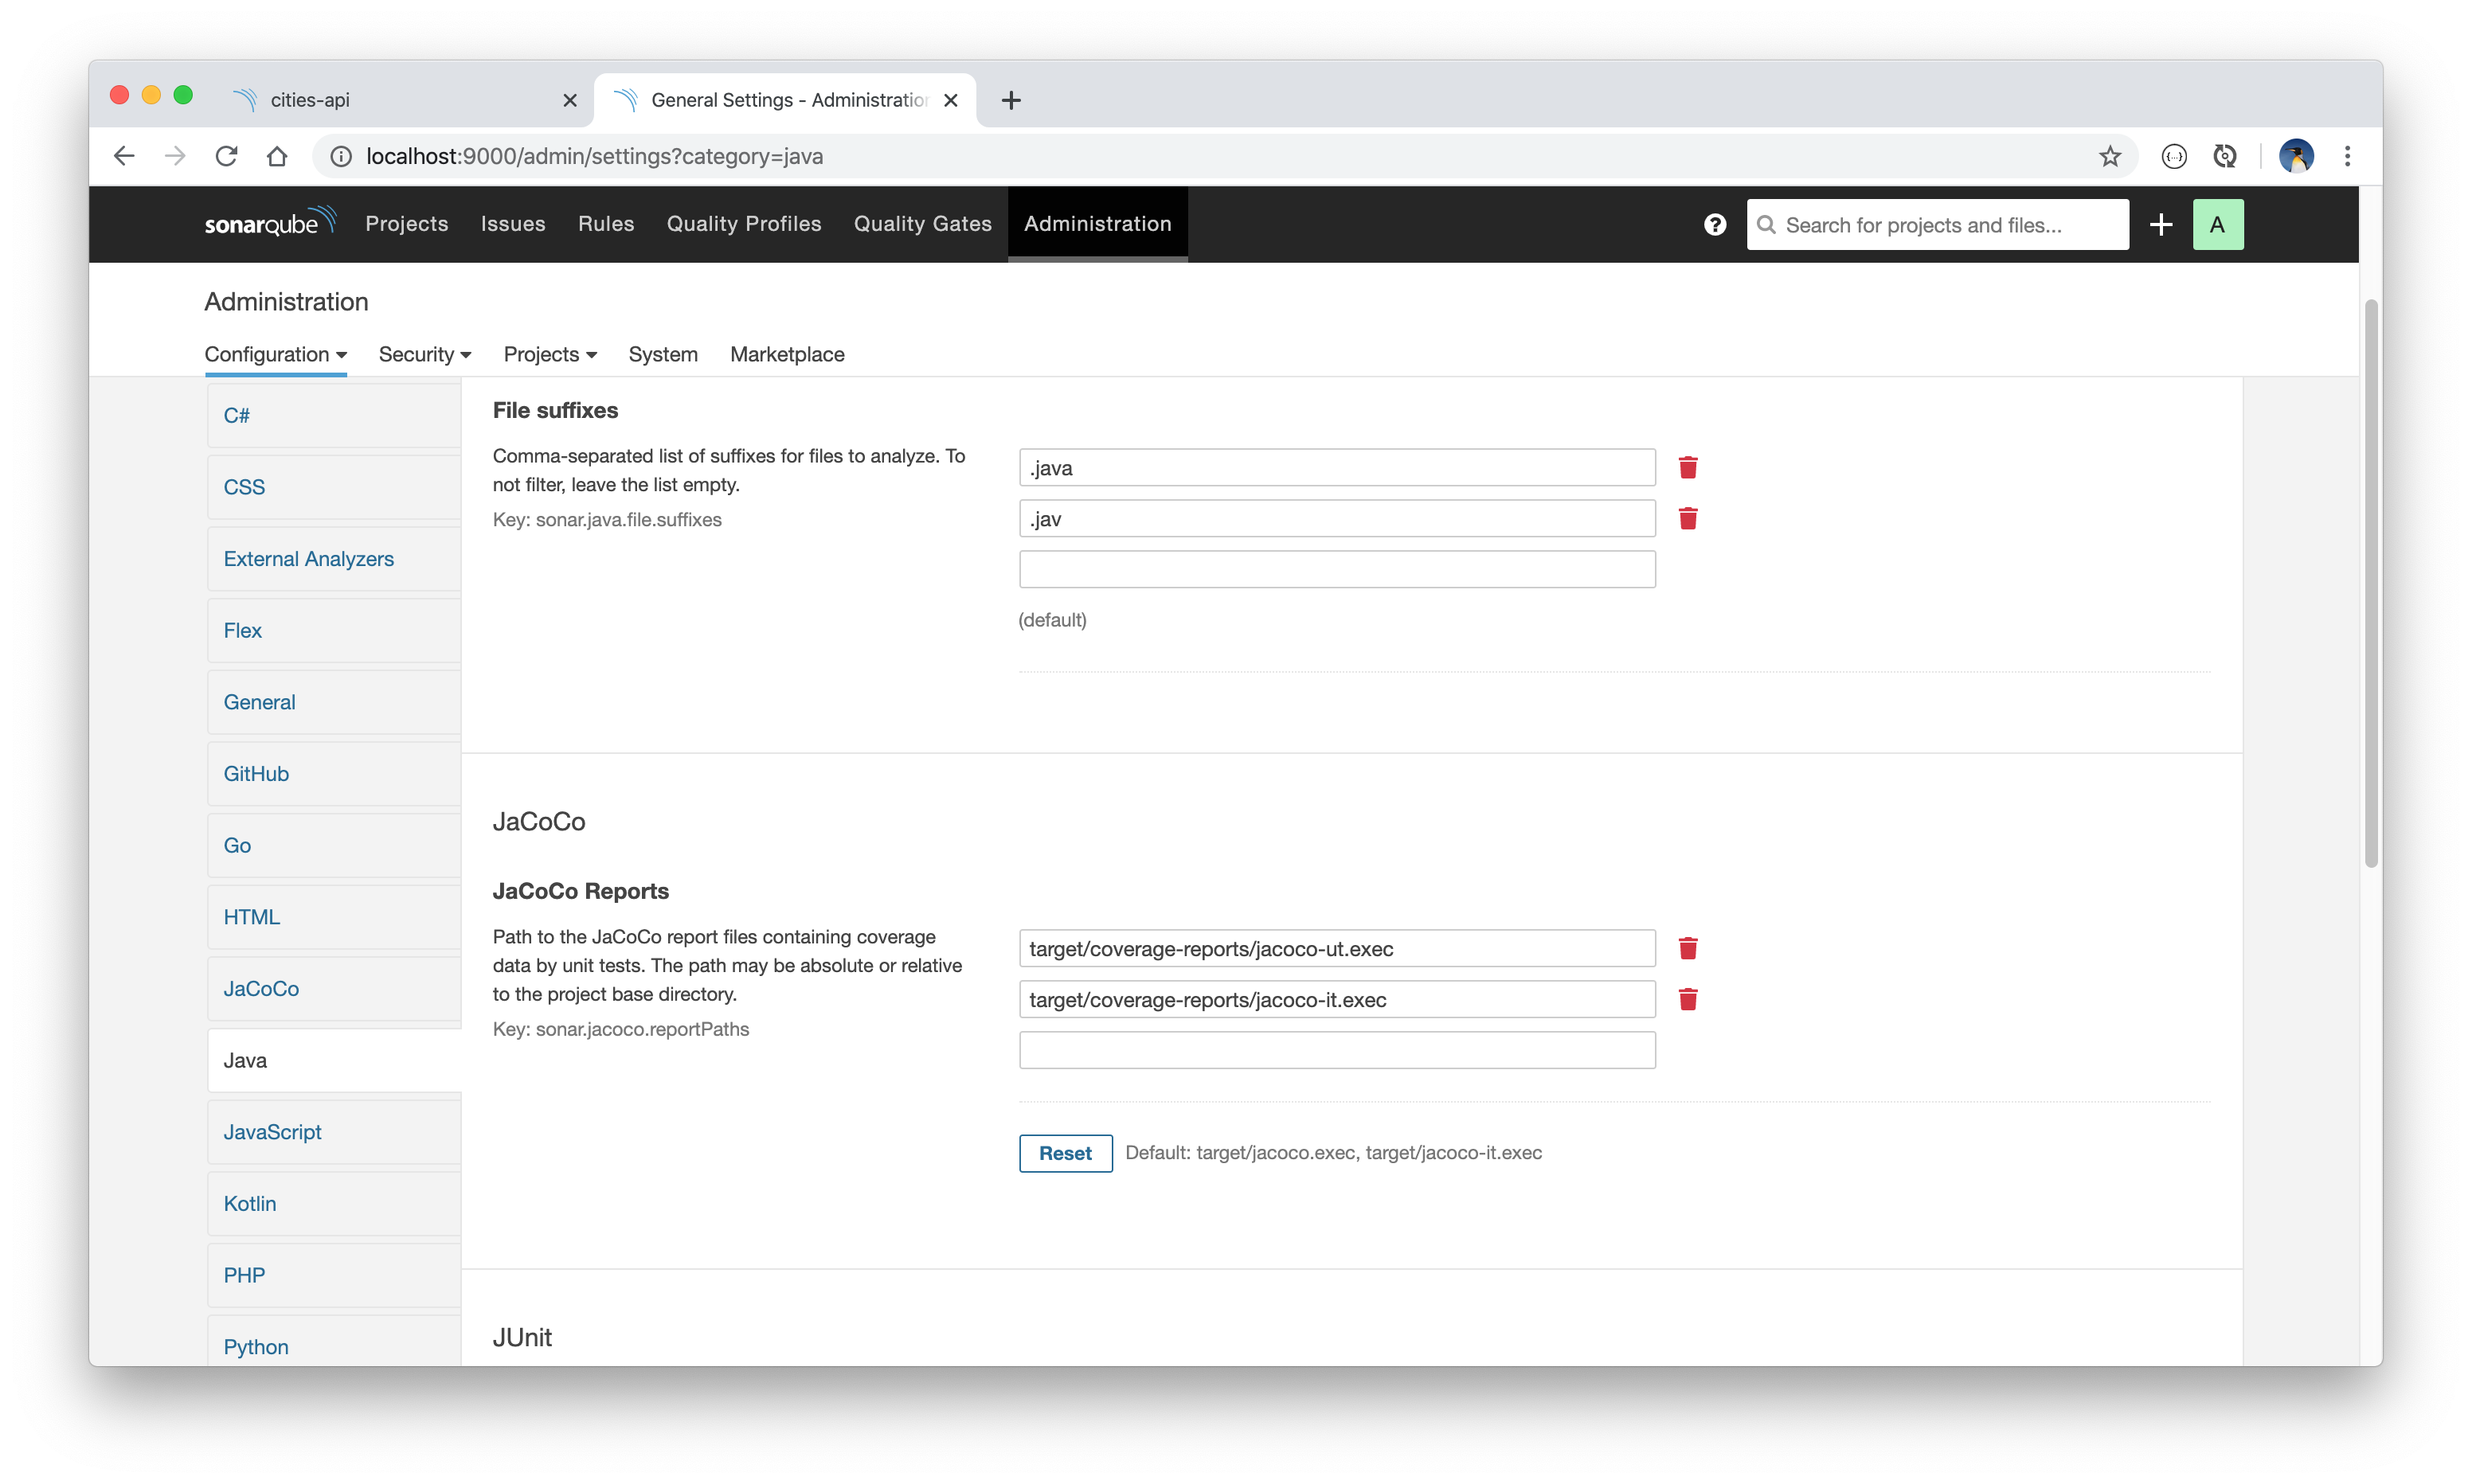Delete the .java file suffix entry
This screenshot has height=1484, width=2472.
coord(1688,468)
